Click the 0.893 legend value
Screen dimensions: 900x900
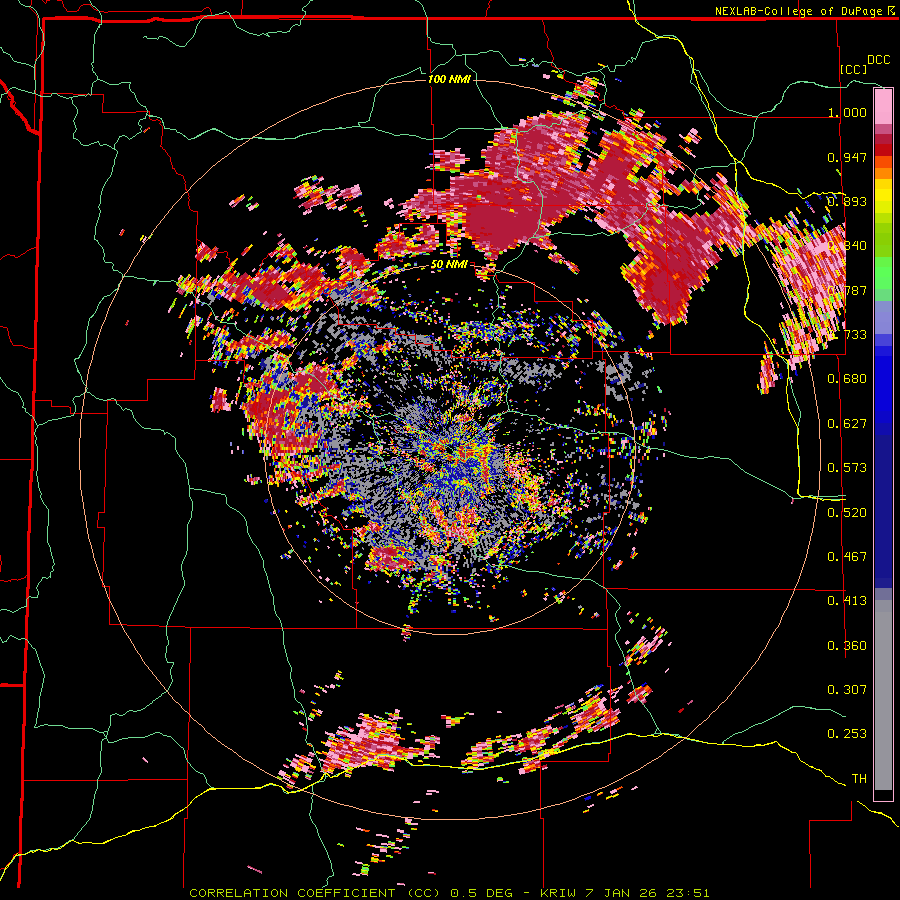[x=847, y=201]
